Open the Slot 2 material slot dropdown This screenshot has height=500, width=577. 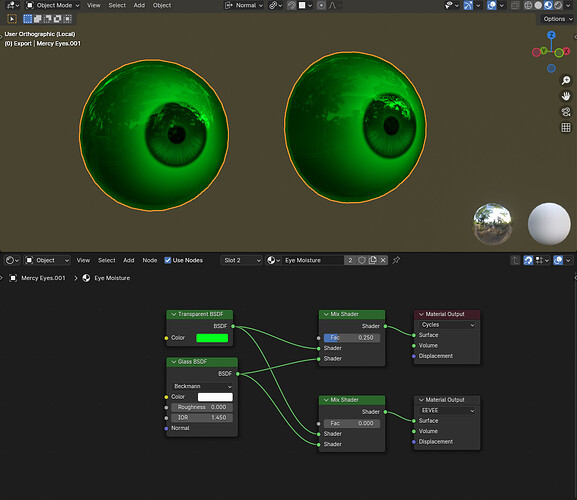pyautogui.click(x=241, y=260)
